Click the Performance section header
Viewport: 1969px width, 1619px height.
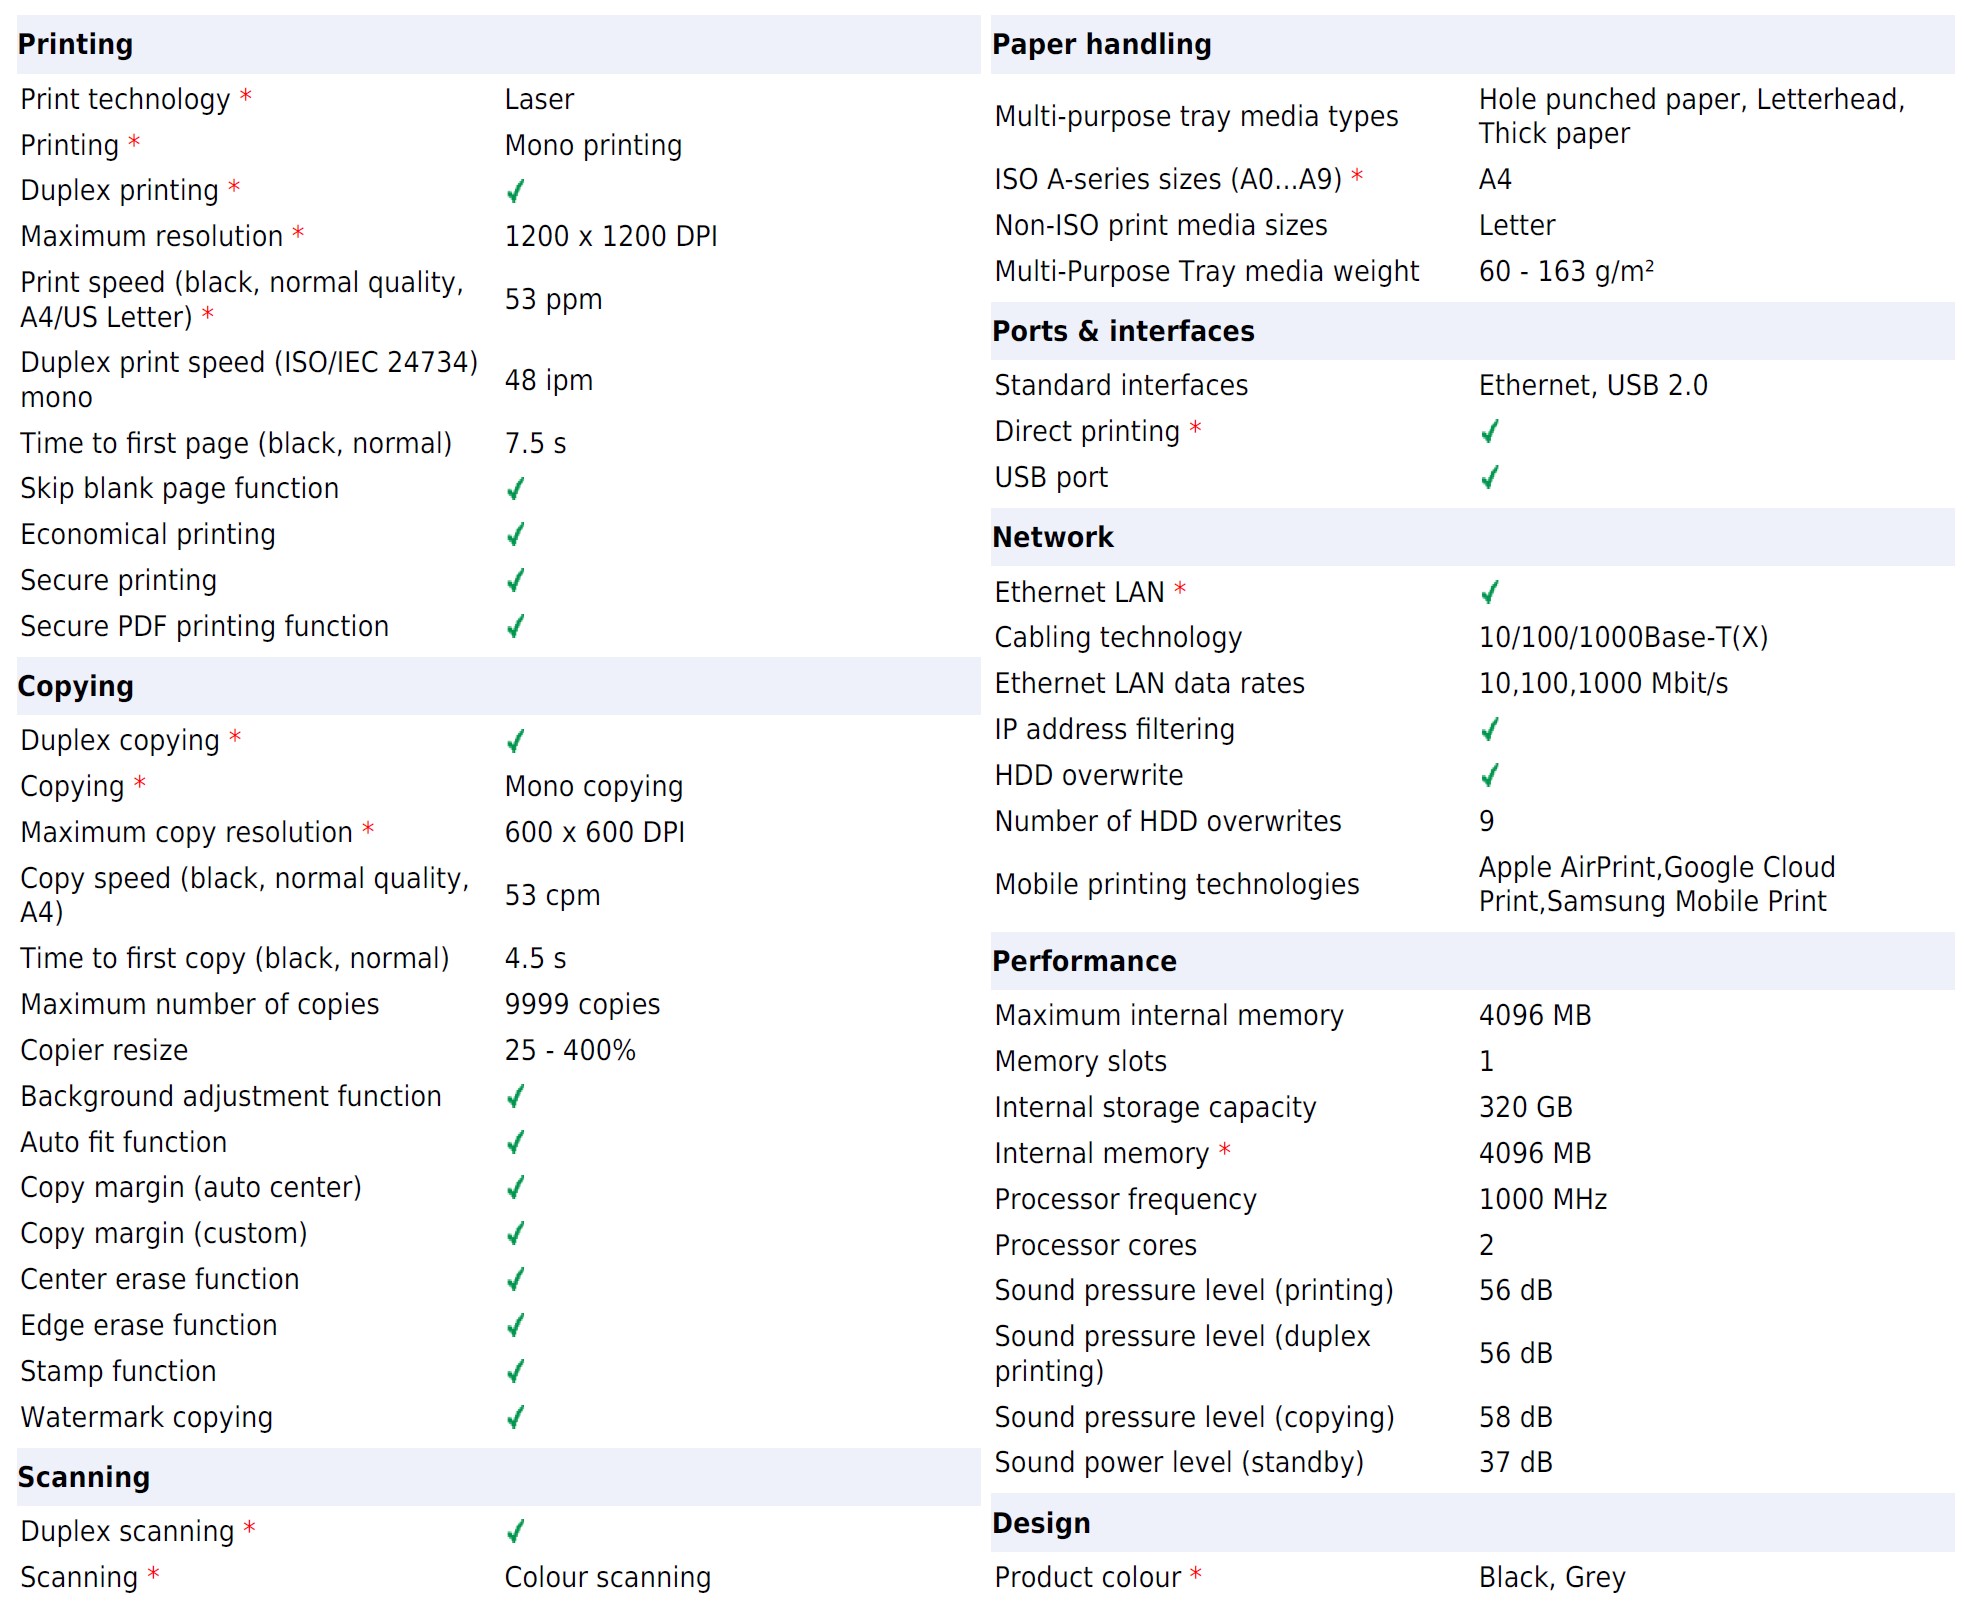[x=1084, y=961]
